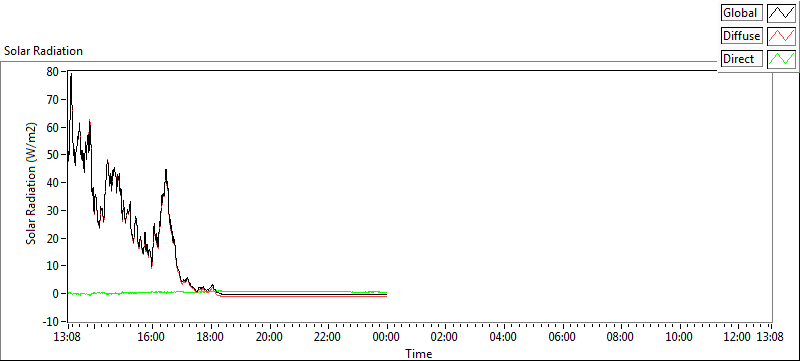Click the 18:00 time axis label
Screen dimensions: 800x361
tap(211, 337)
